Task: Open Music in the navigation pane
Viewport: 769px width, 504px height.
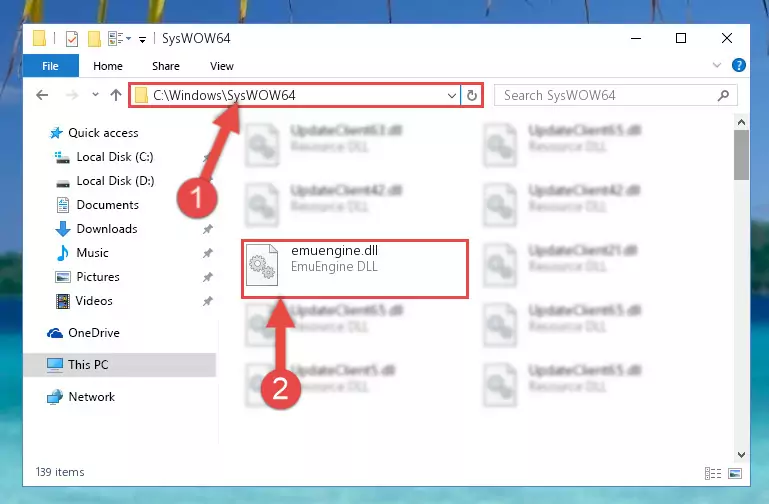Action: [x=92, y=253]
